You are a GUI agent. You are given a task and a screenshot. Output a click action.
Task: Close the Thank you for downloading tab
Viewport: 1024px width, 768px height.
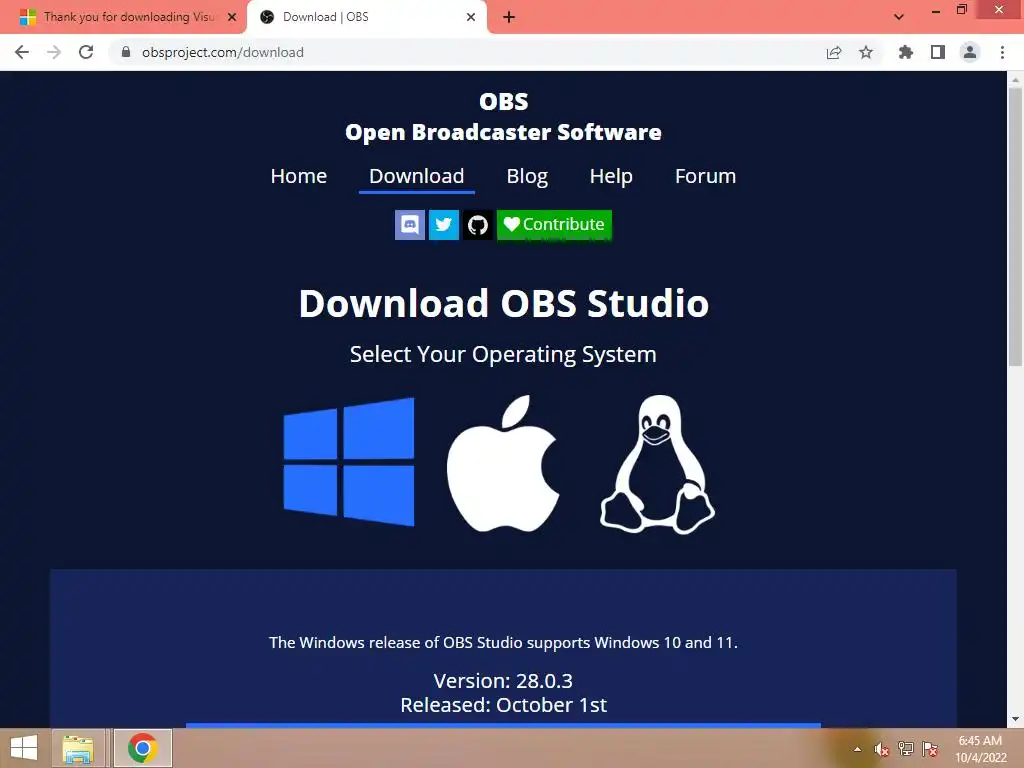click(232, 17)
